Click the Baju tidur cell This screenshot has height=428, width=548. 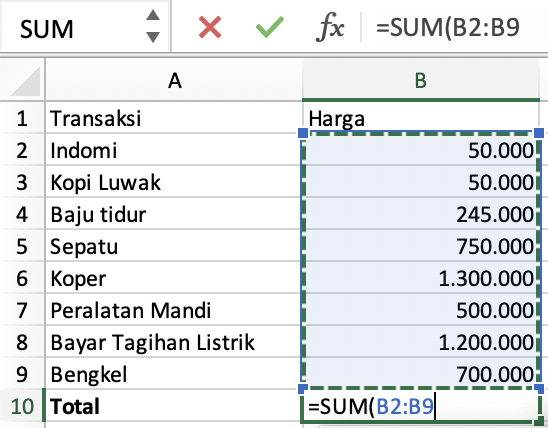point(174,214)
